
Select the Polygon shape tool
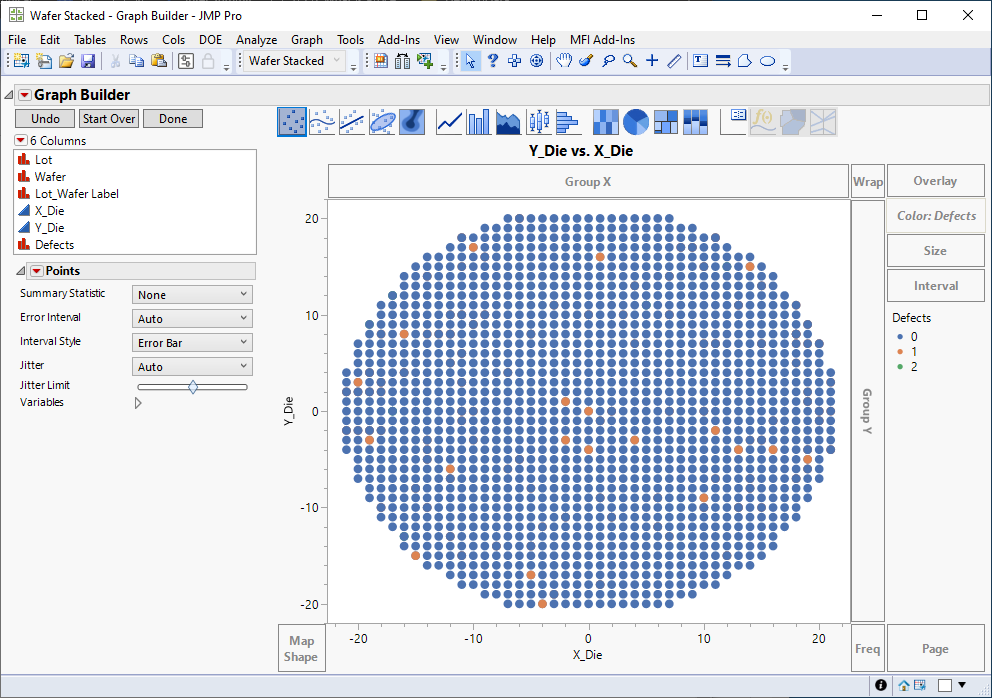tap(745, 61)
